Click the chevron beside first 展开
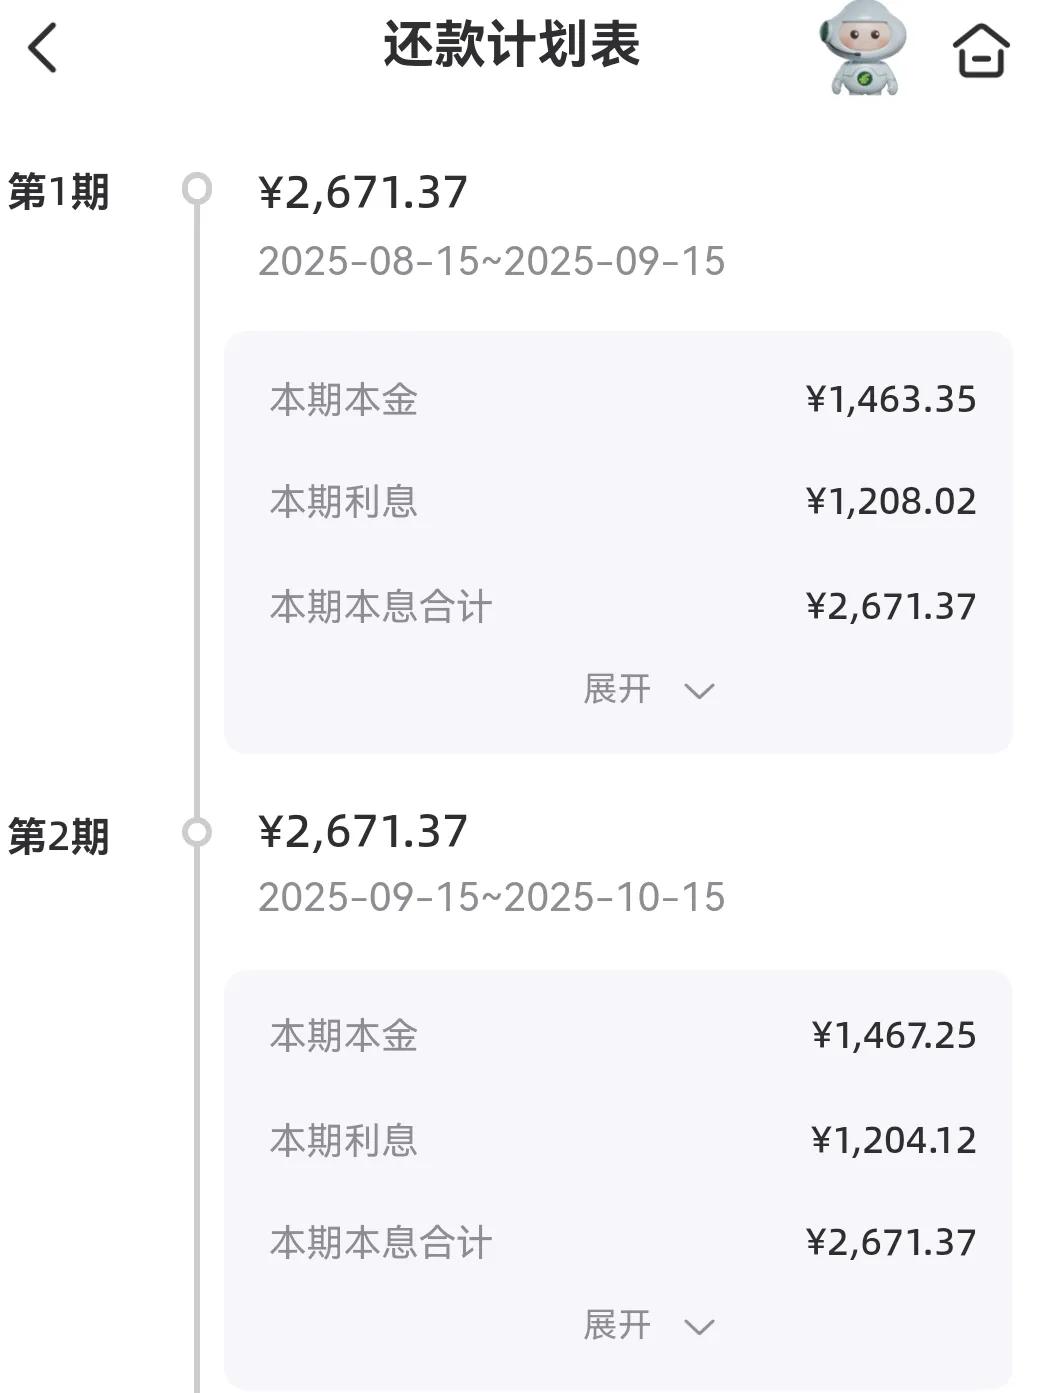The width and height of the screenshot is (1057, 1393). pos(699,691)
